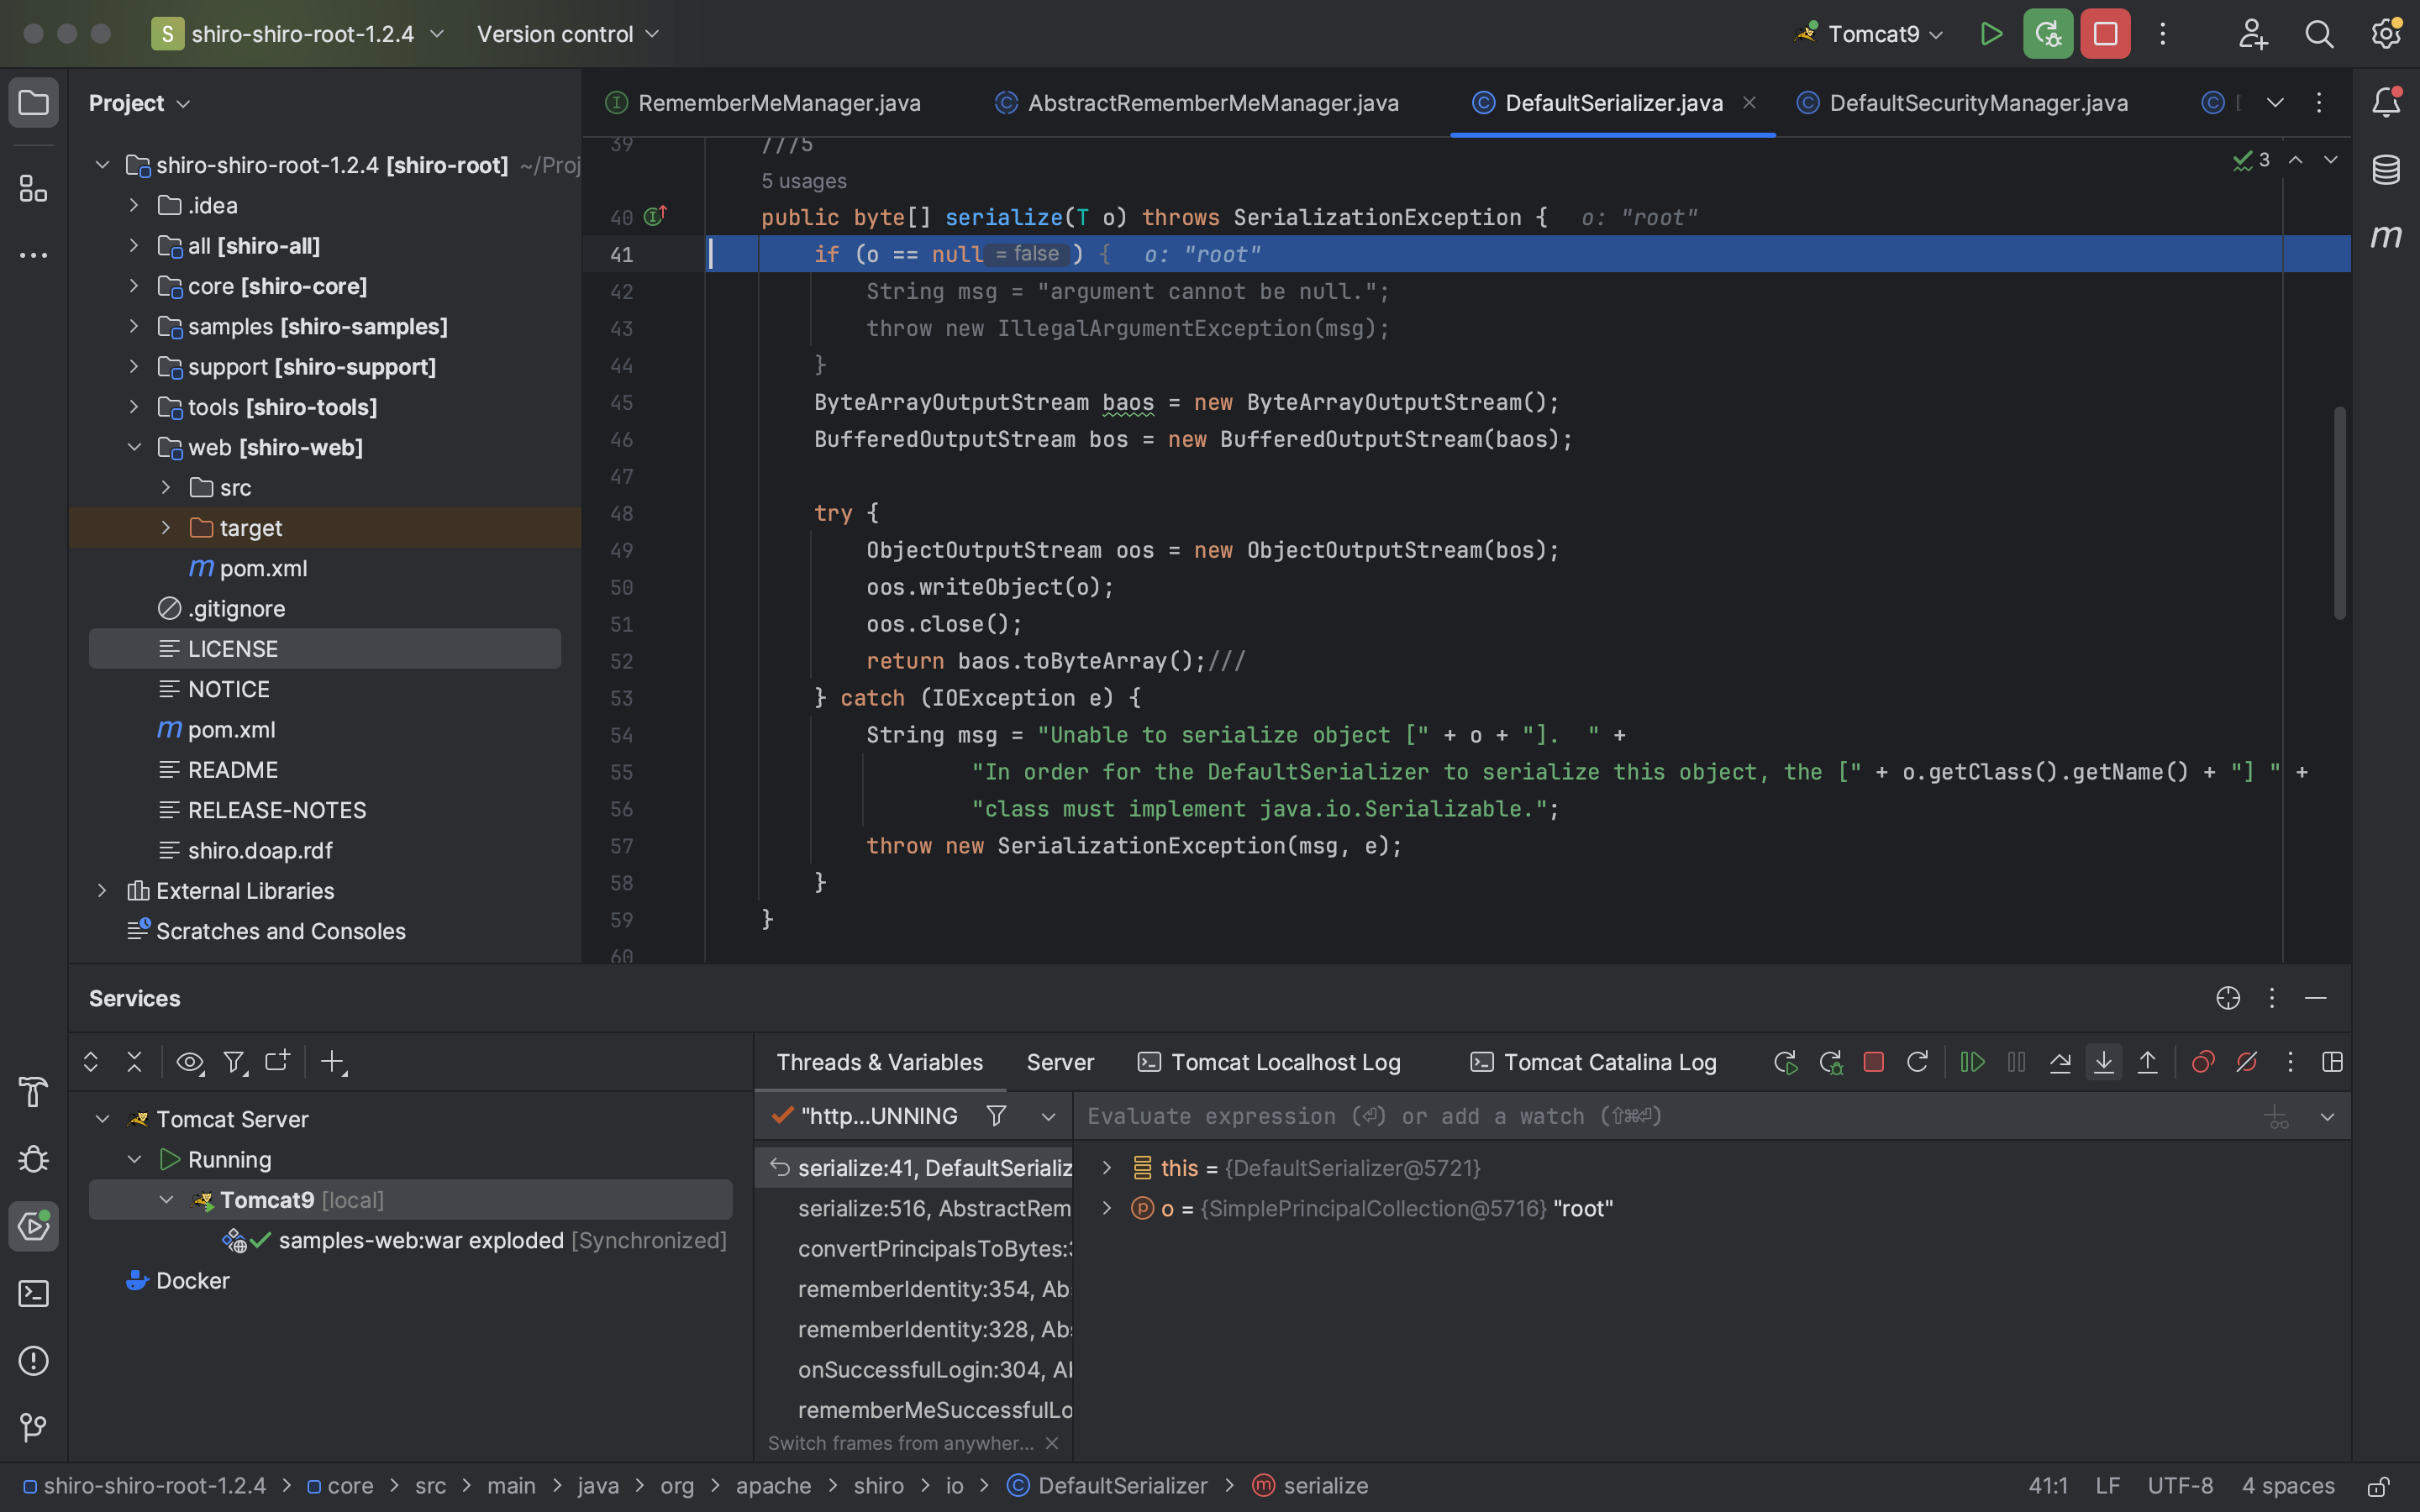
Task: Open the thread selector dropdown
Action: point(1048,1117)
